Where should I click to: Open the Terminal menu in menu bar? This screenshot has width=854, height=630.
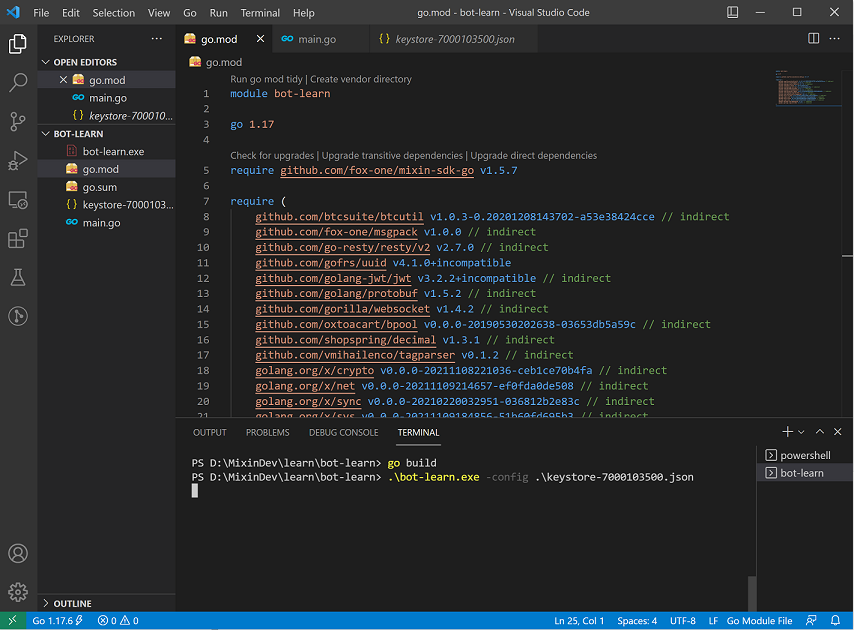(260, 13)
